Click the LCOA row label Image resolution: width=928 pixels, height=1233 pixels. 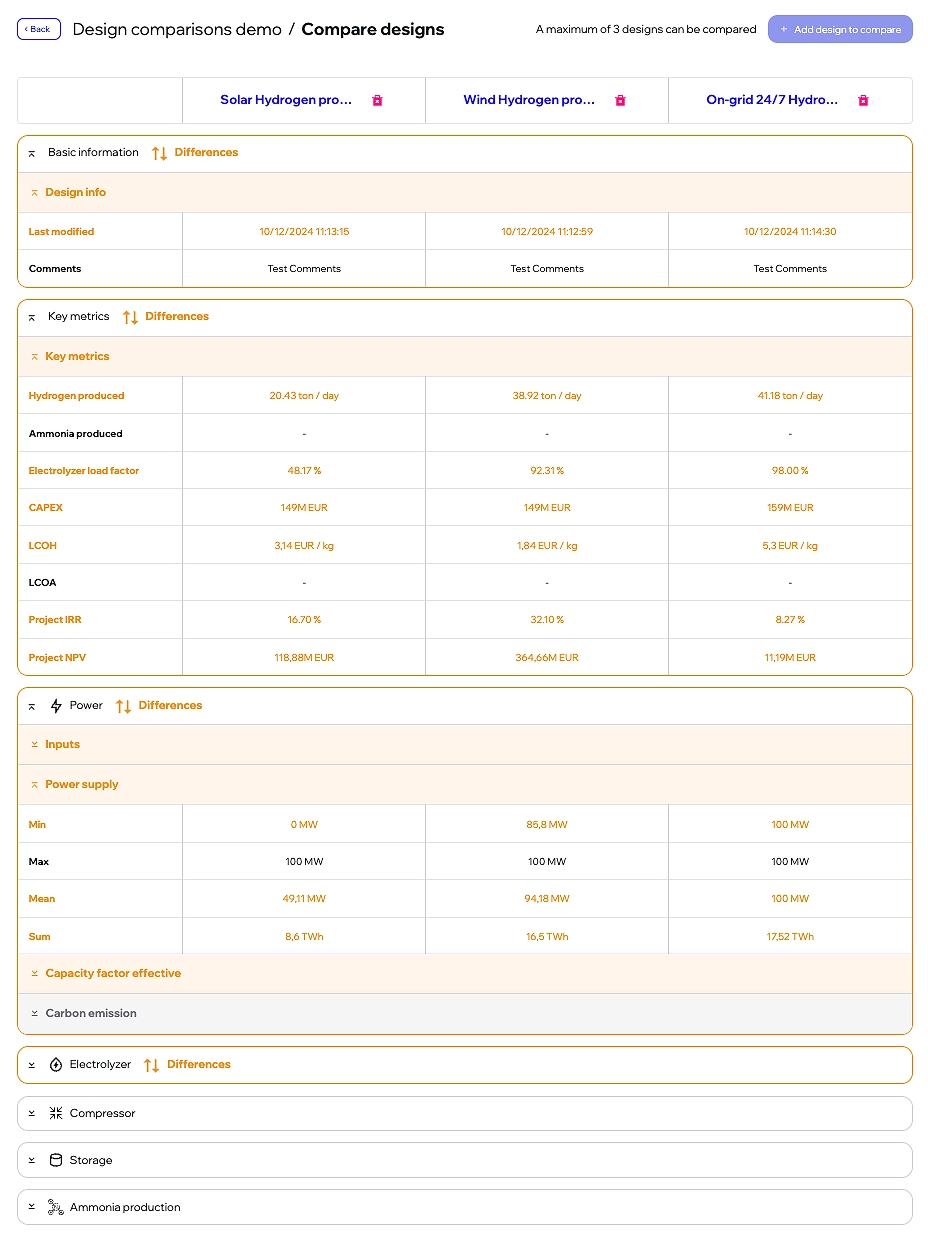[43, 583]
